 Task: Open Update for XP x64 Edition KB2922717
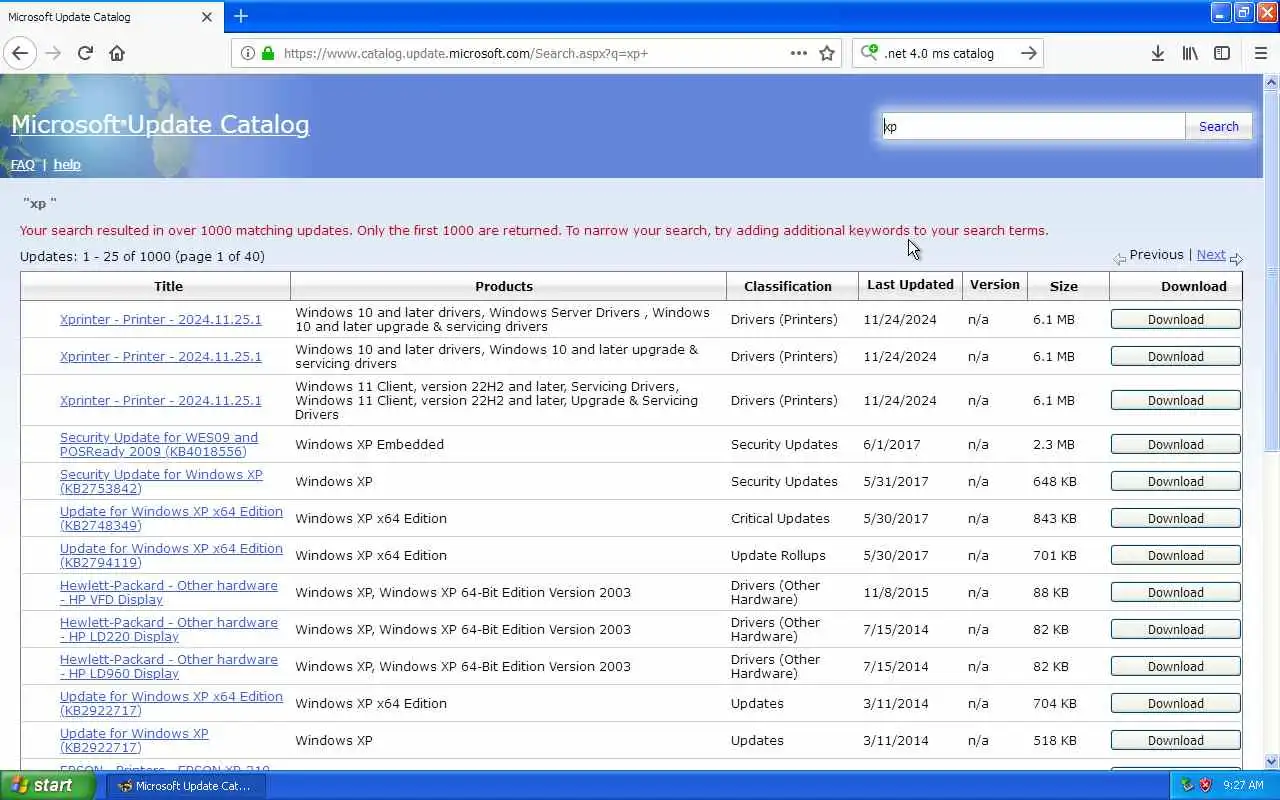(x=171, y=703)
